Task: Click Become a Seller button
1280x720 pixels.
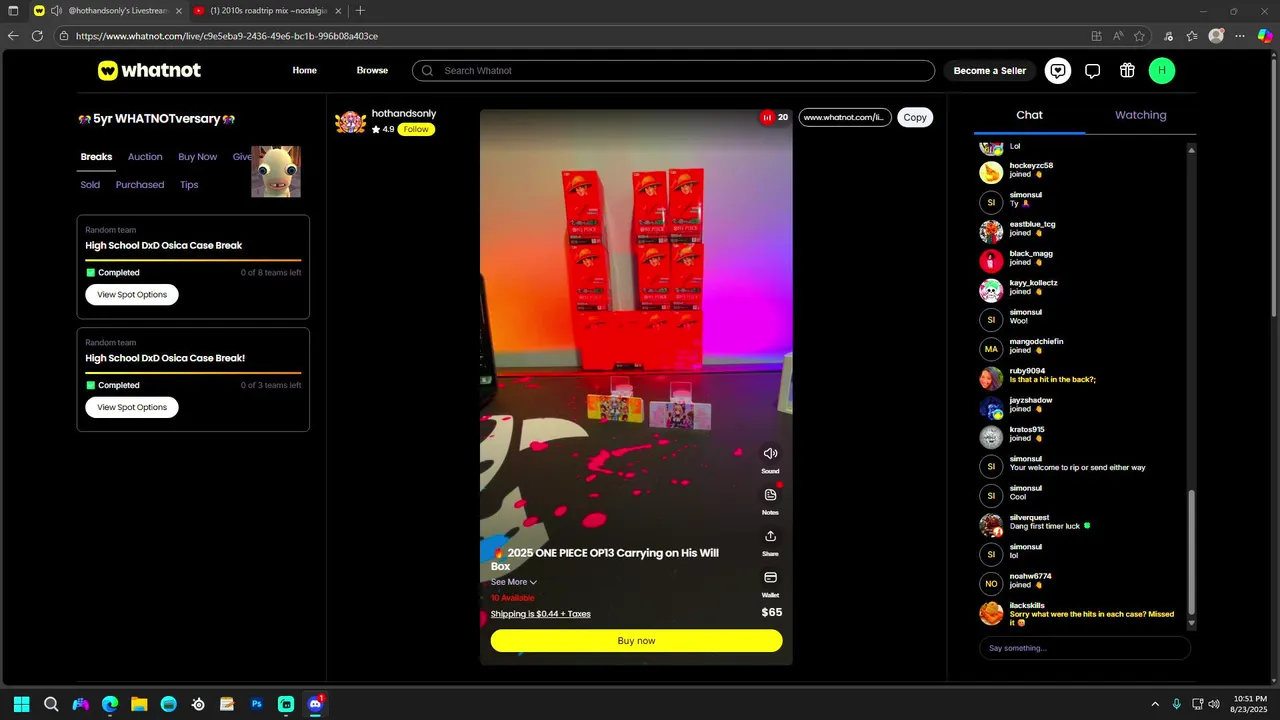Action: [989, 71]
